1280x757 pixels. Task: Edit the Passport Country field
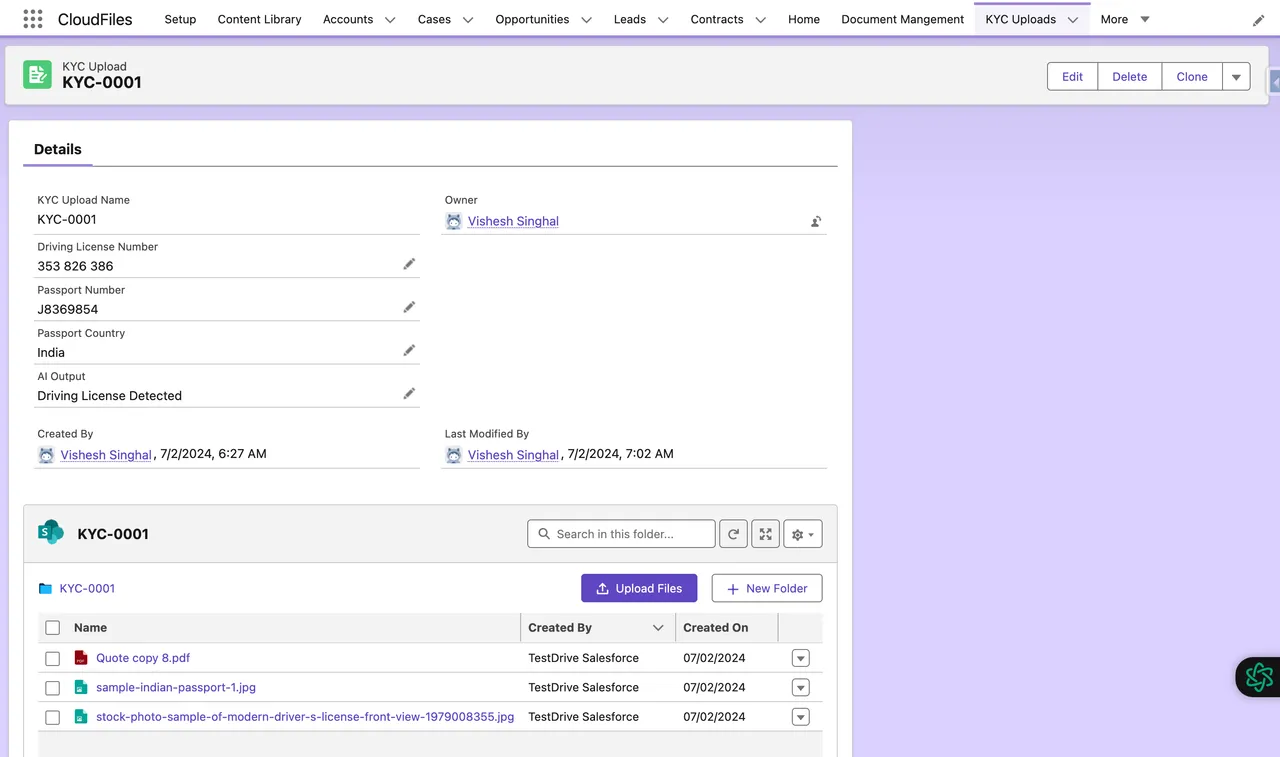tap(409, 349)
